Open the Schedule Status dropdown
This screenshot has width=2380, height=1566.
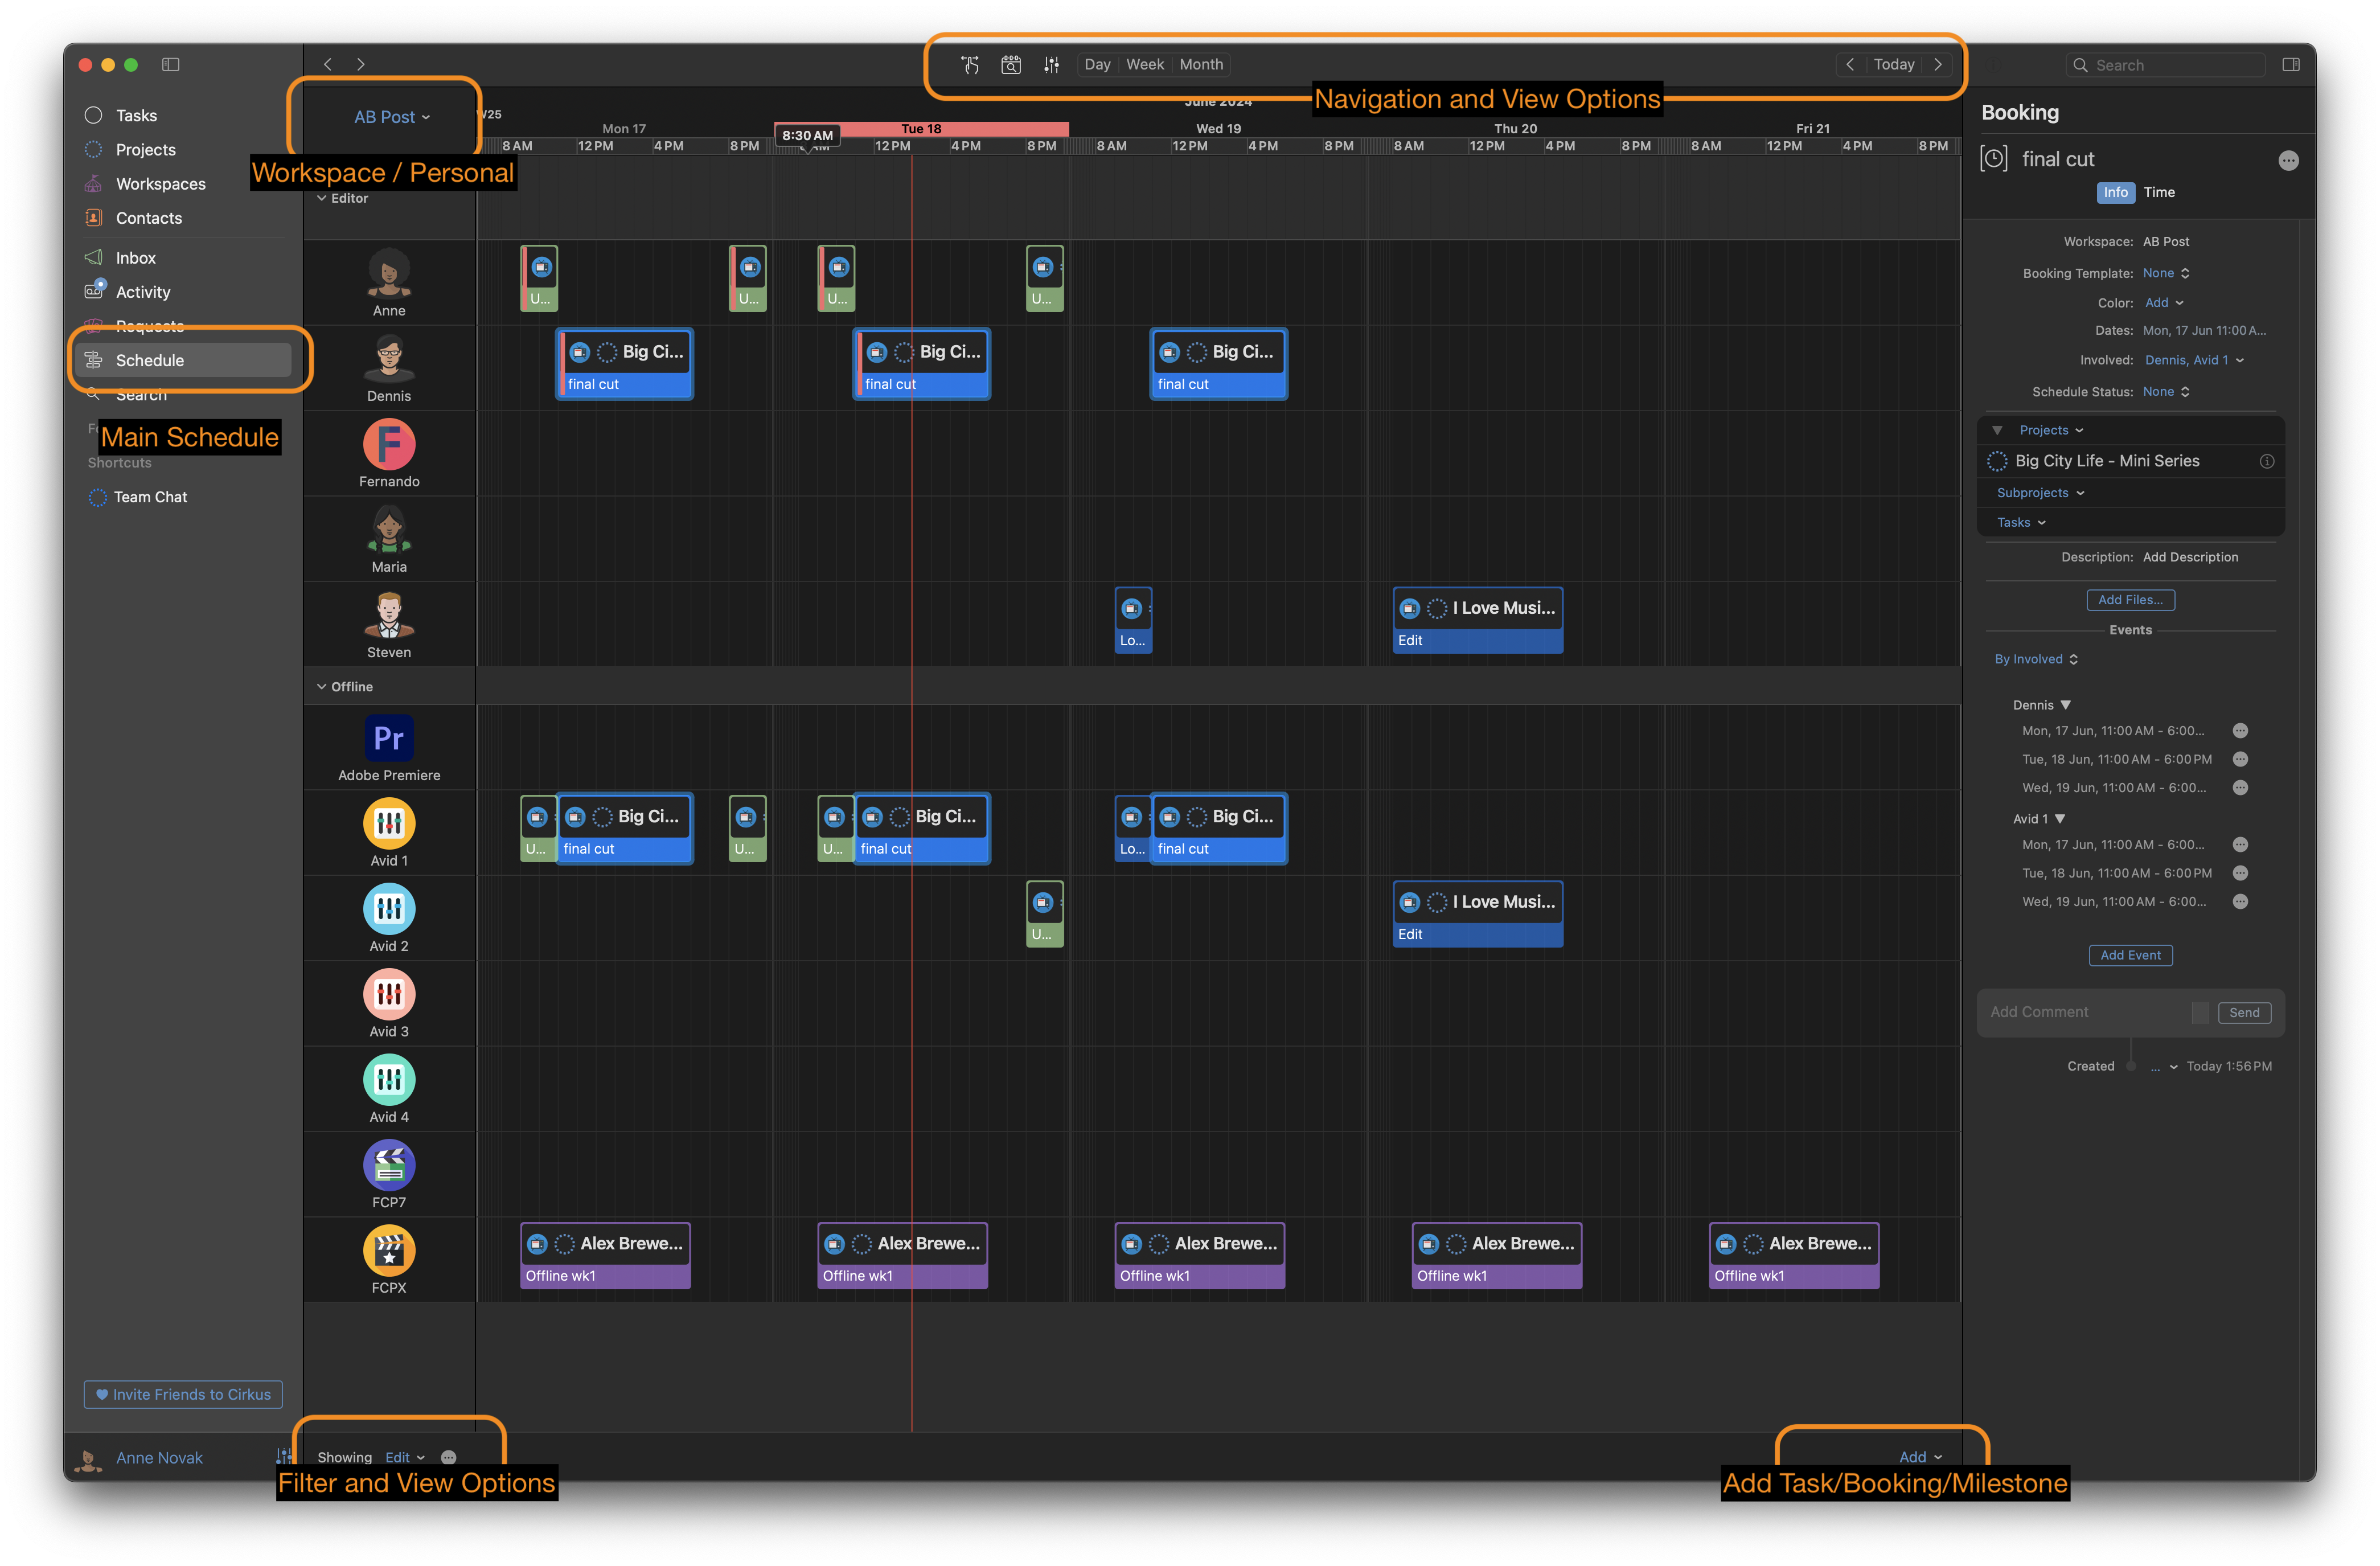coord(2166,392)
